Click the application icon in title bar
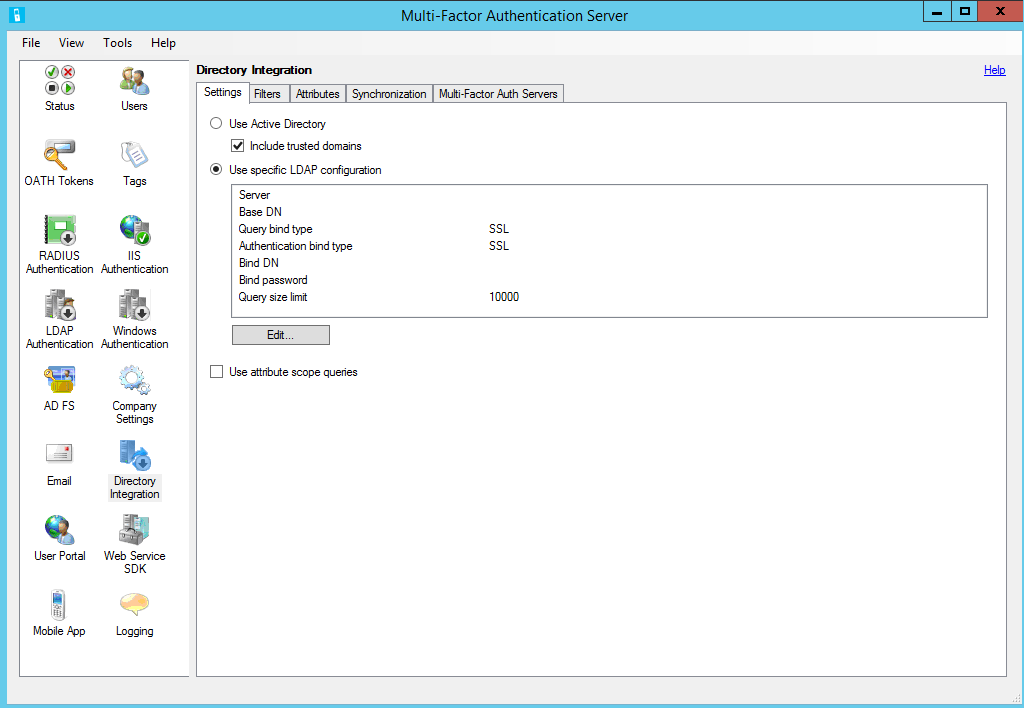Screen dimensions: 1024x708 [17, 14]
